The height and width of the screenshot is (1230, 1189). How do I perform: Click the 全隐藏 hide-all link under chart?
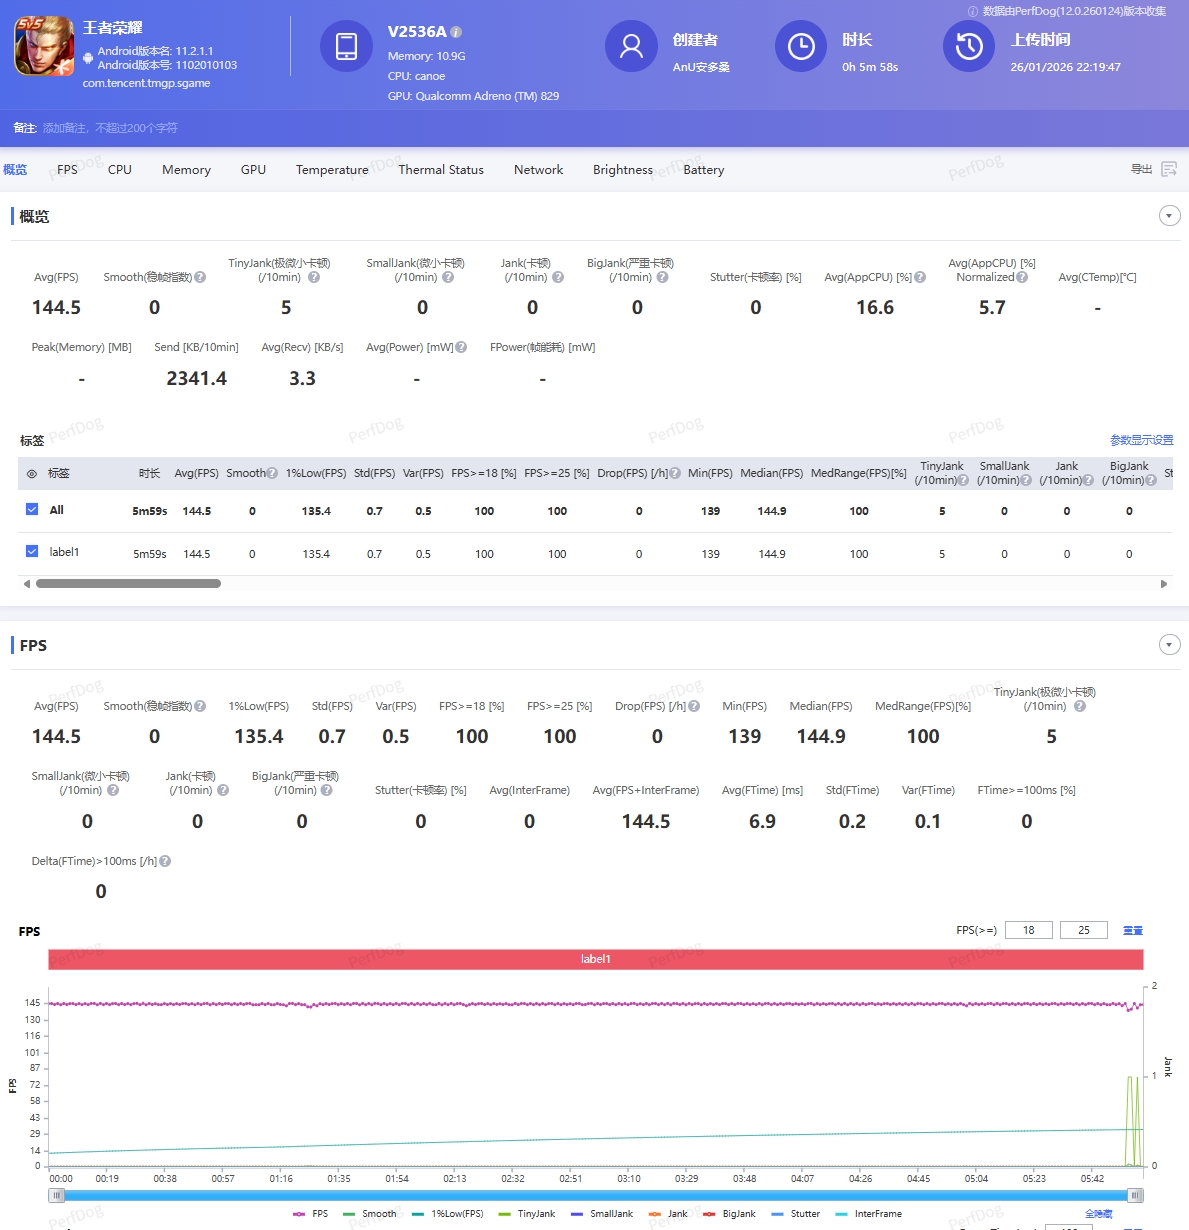[1099, 1214]
